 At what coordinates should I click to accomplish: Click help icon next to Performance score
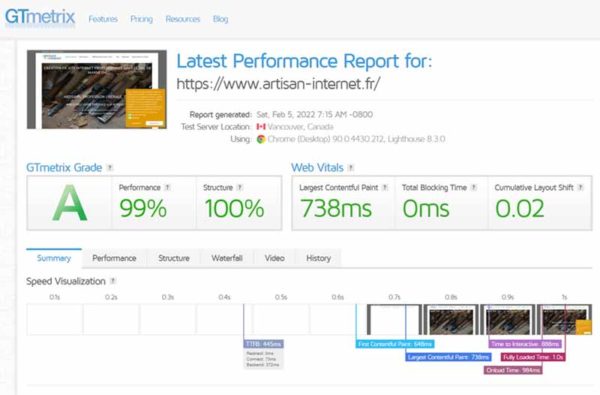167,188
